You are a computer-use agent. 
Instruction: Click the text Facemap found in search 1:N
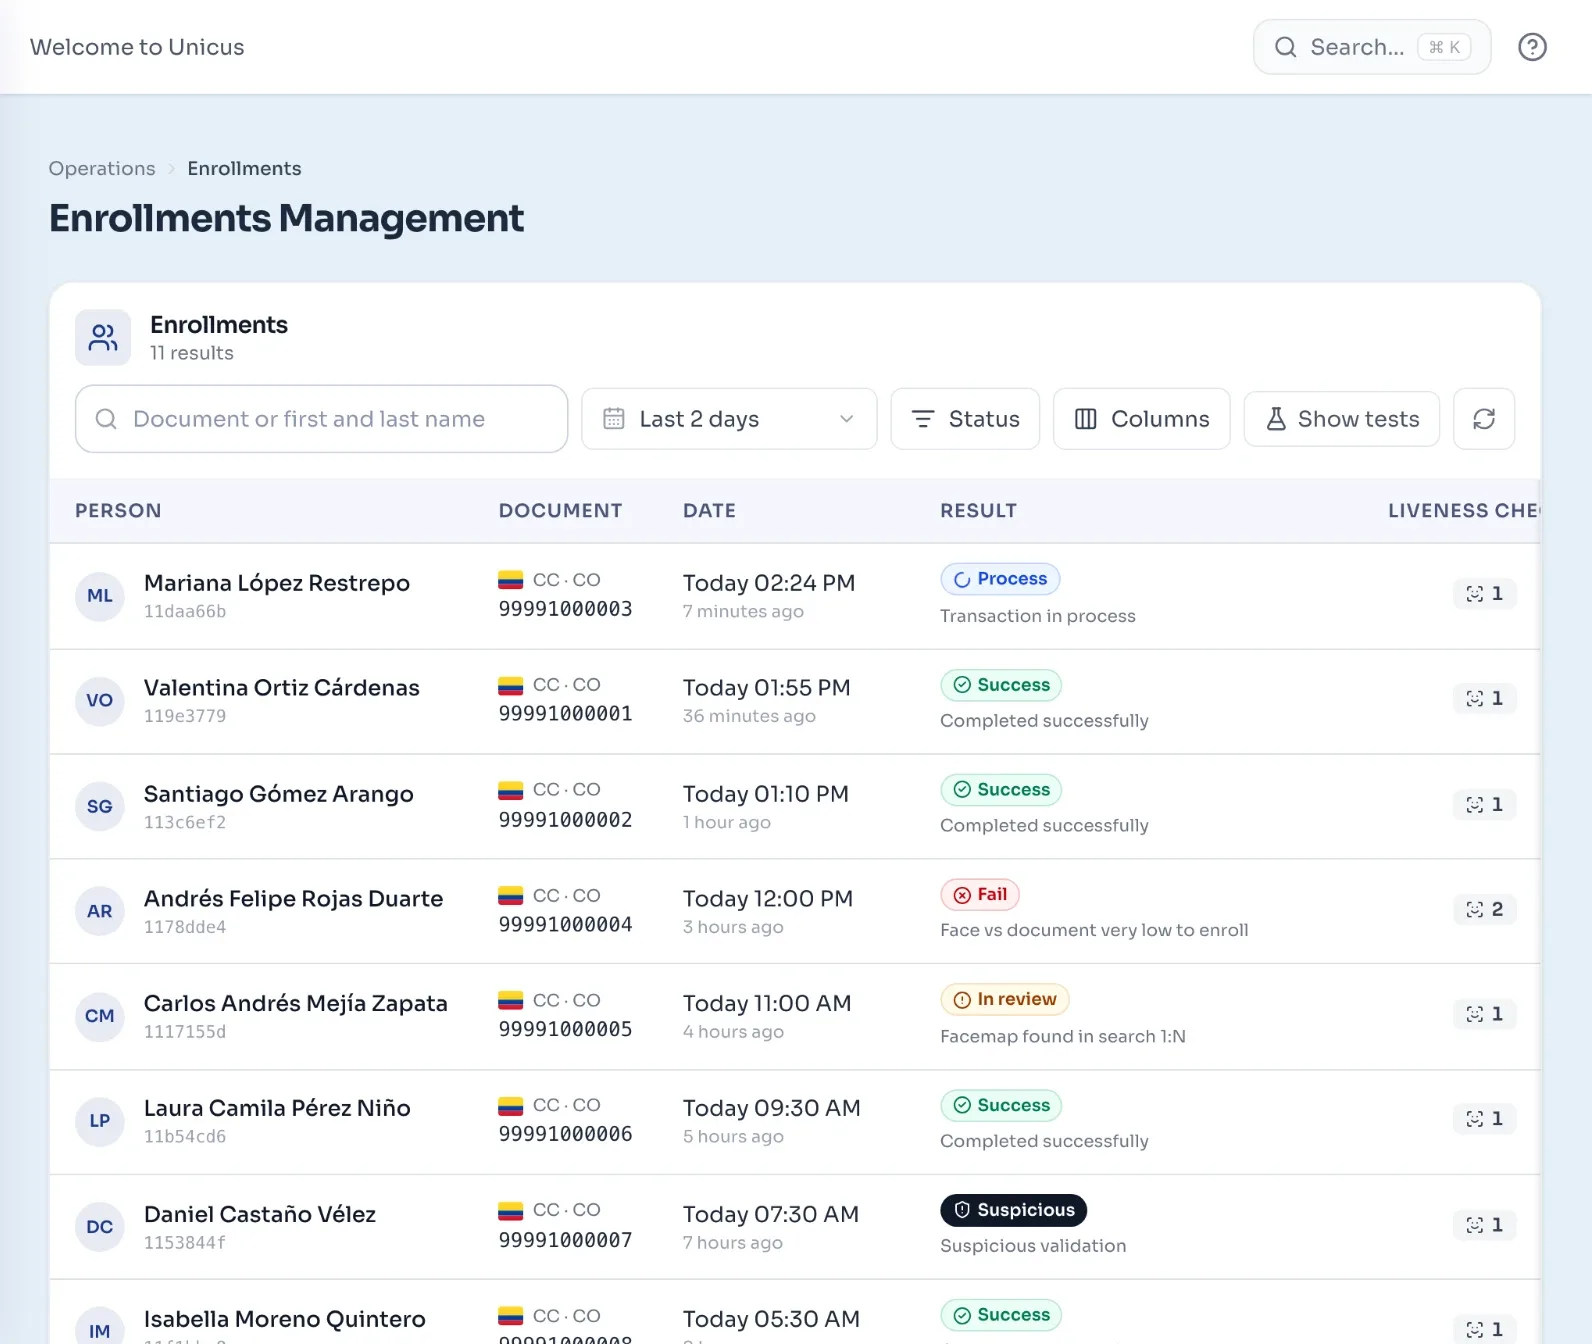[x=1063, y=1037]
